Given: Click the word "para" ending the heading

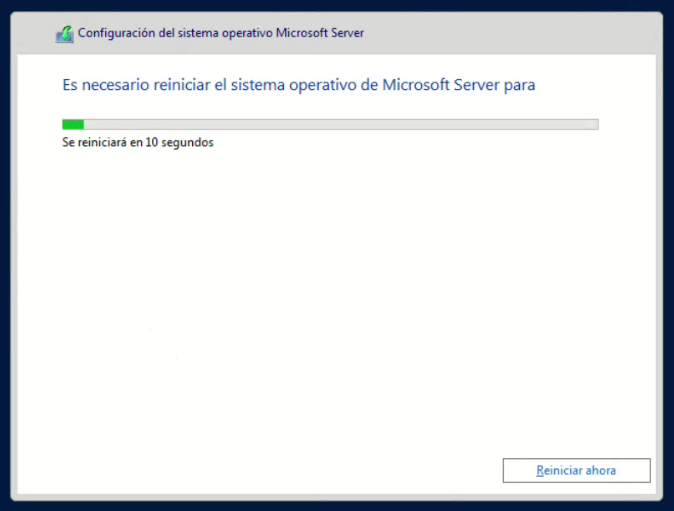Looking at the screenshot, I should (x=520, y=85).
